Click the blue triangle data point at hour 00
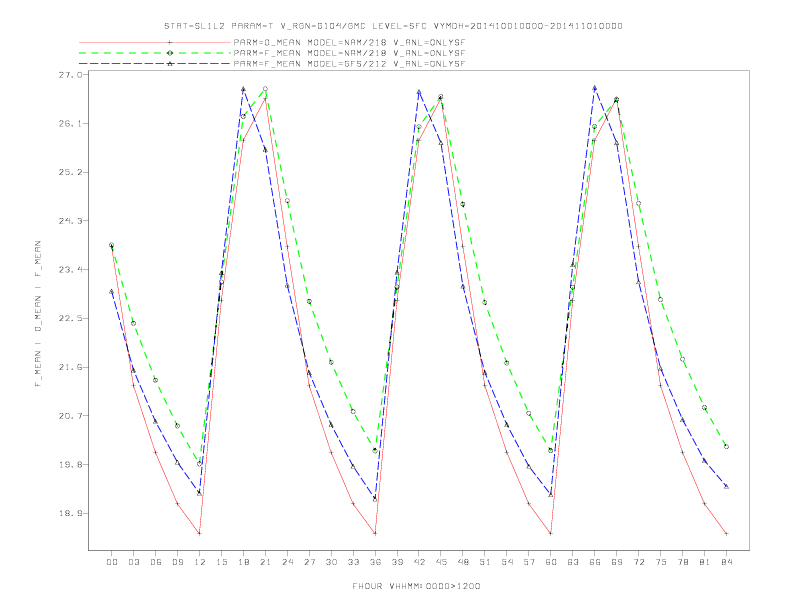 click(112, 291)
